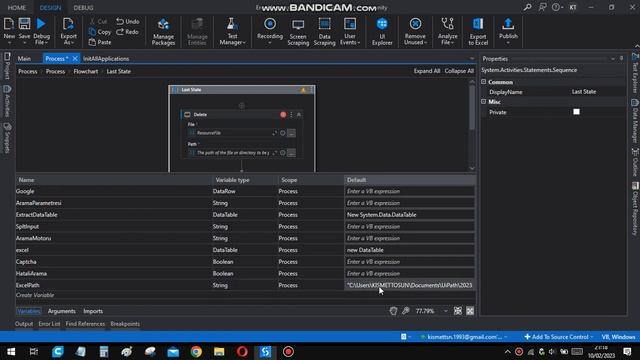The height and width of the screenshot is (360, 640).
Task: Launch Screen Scraping
Action: 298,31
